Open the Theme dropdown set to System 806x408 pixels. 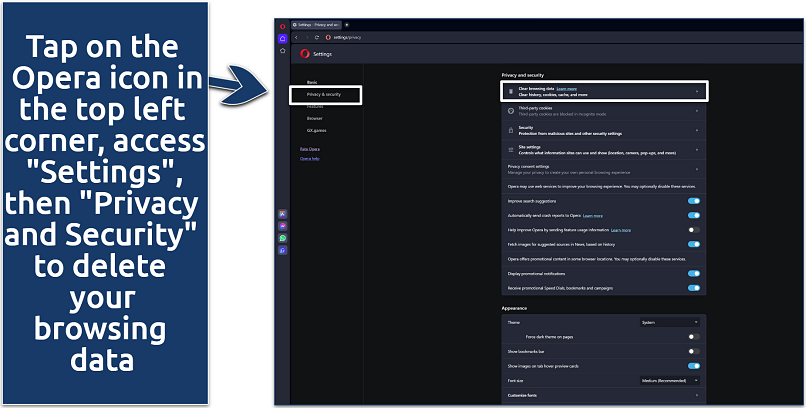[x=670, y=323]
